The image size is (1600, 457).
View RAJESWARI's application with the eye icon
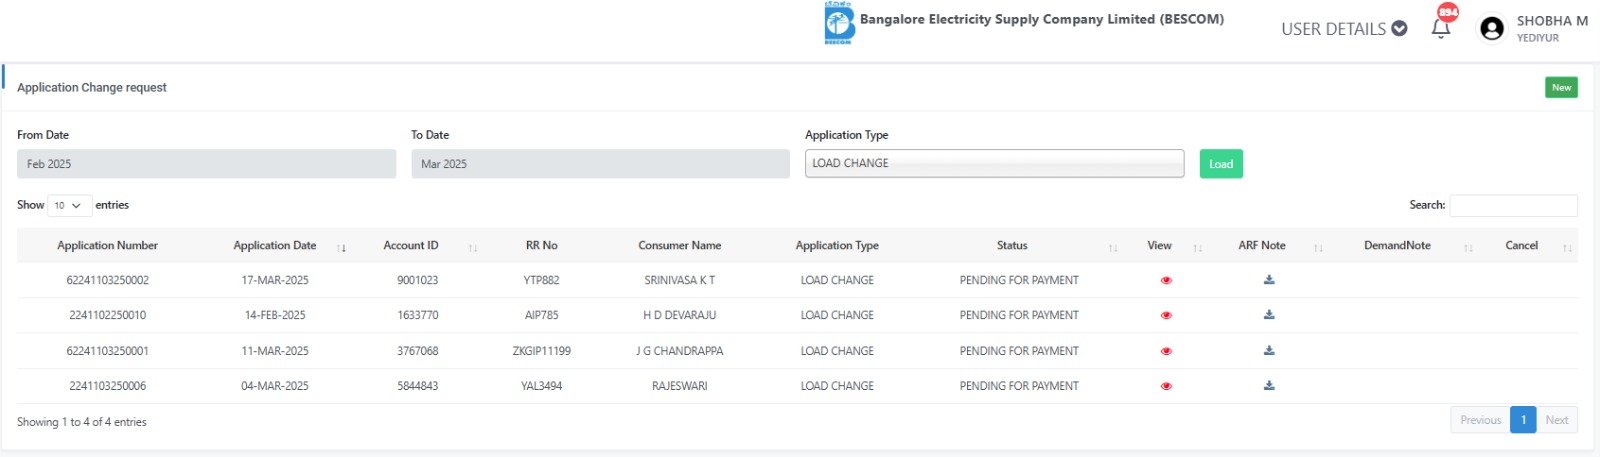click(1166, 386)
